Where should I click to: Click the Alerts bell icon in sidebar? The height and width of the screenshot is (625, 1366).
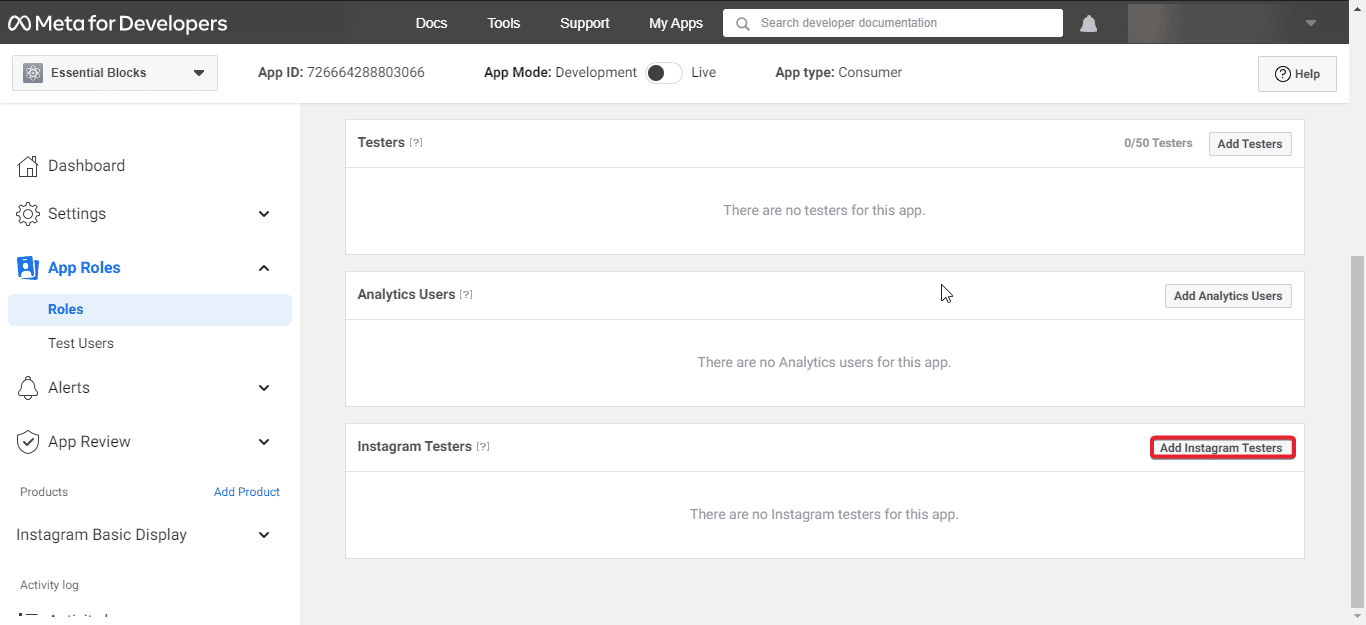[x=28, y=388]
